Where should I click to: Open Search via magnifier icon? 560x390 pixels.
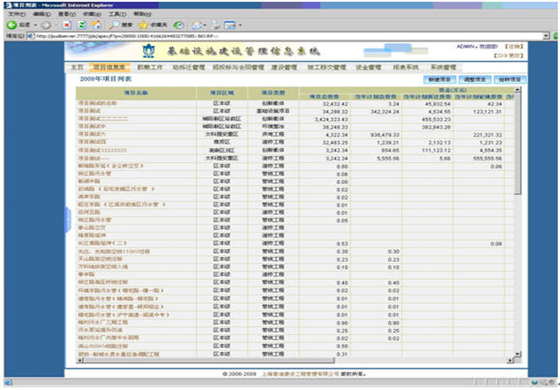coord(114,25)
